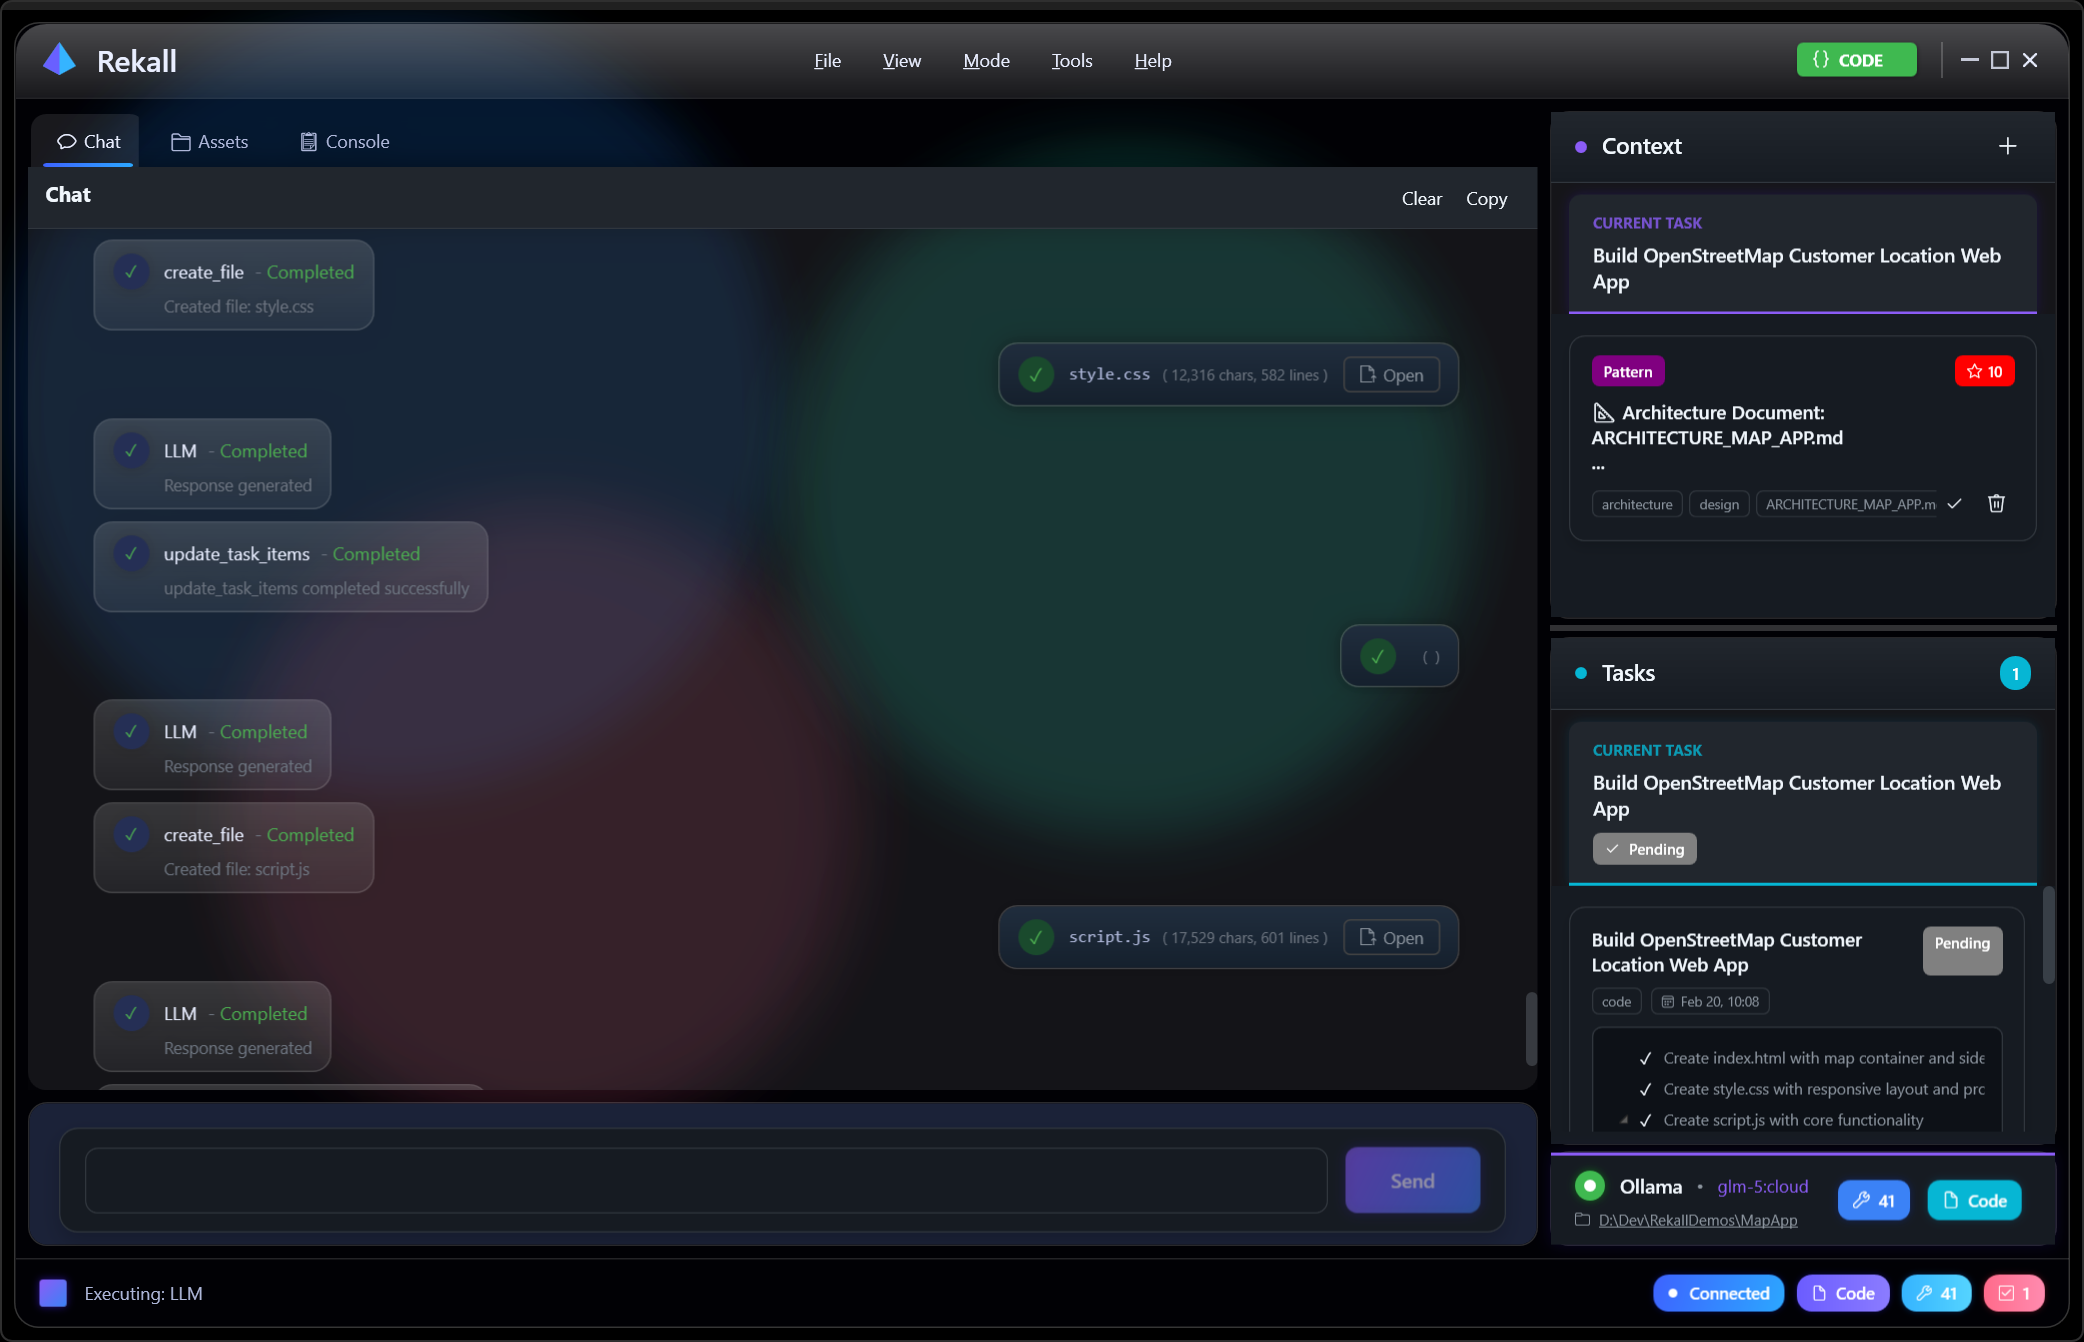This screenshot has height=1342, width=2084.
Task: Open the D:\Dev\RekallDemos\MapApp link
Action: coord(1698,1220)
